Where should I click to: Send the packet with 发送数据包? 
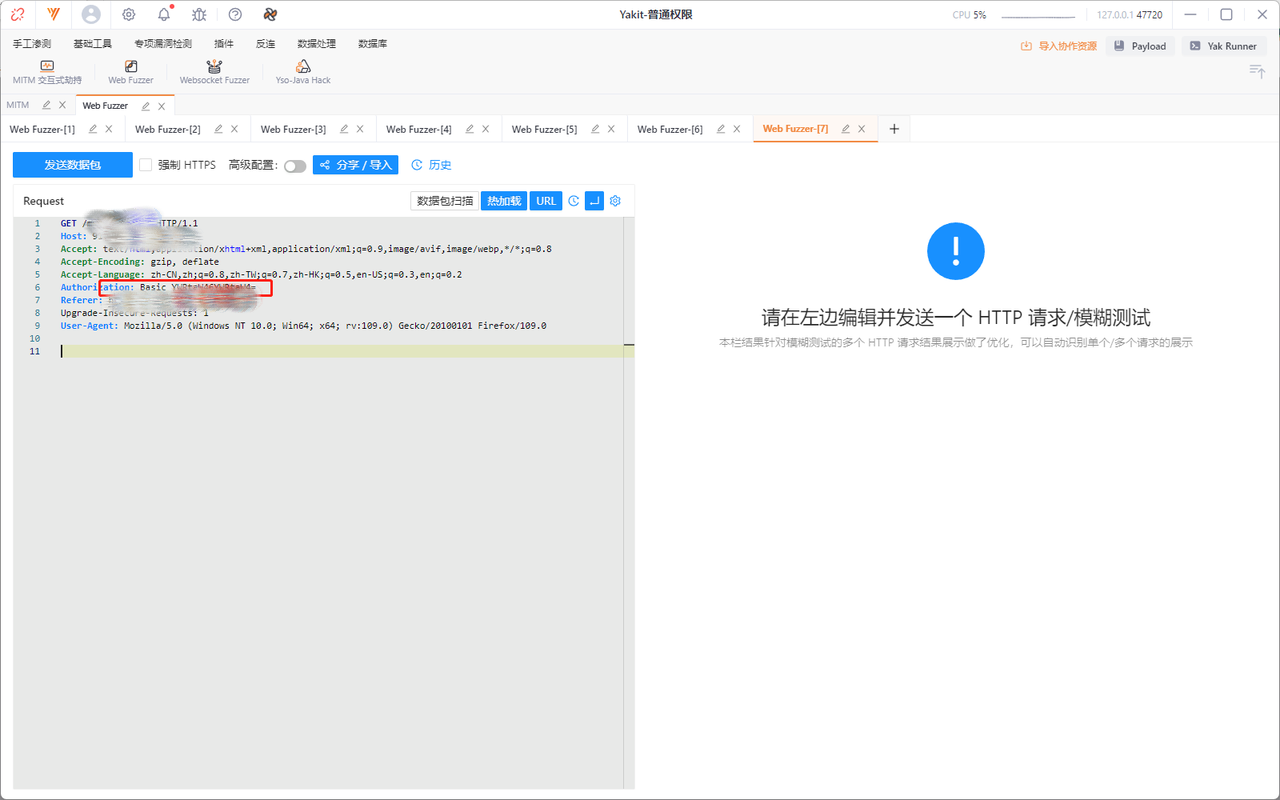(73, 165)
